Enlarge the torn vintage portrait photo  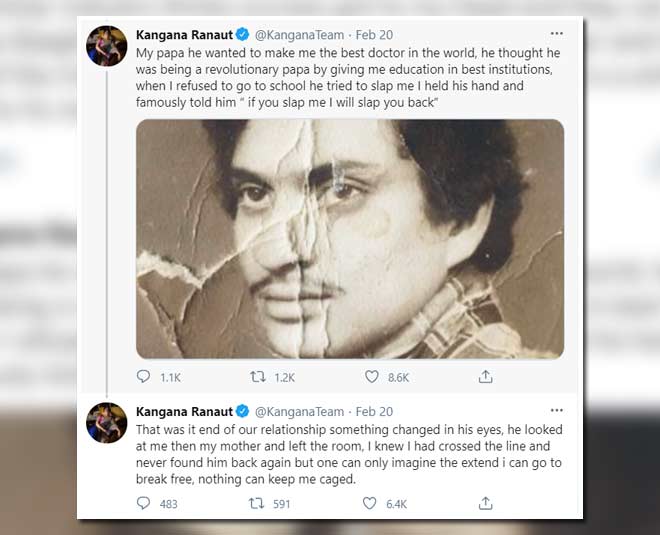(x=349, y=238)
